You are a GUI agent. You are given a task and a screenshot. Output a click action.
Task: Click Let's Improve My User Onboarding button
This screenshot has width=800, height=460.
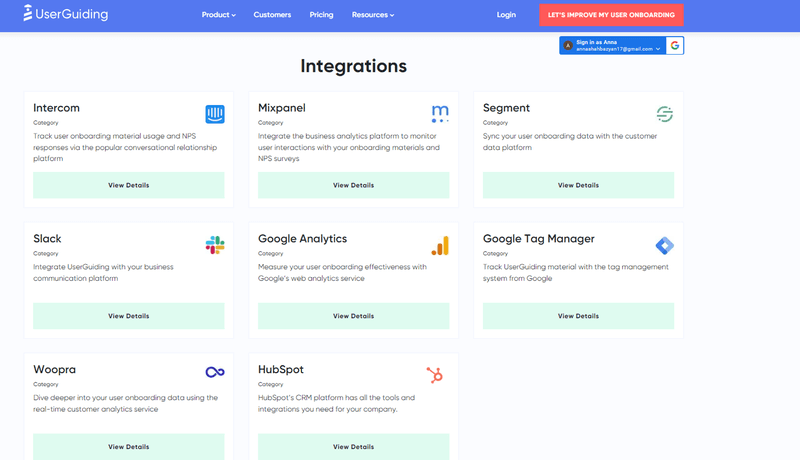click(611, 15)
